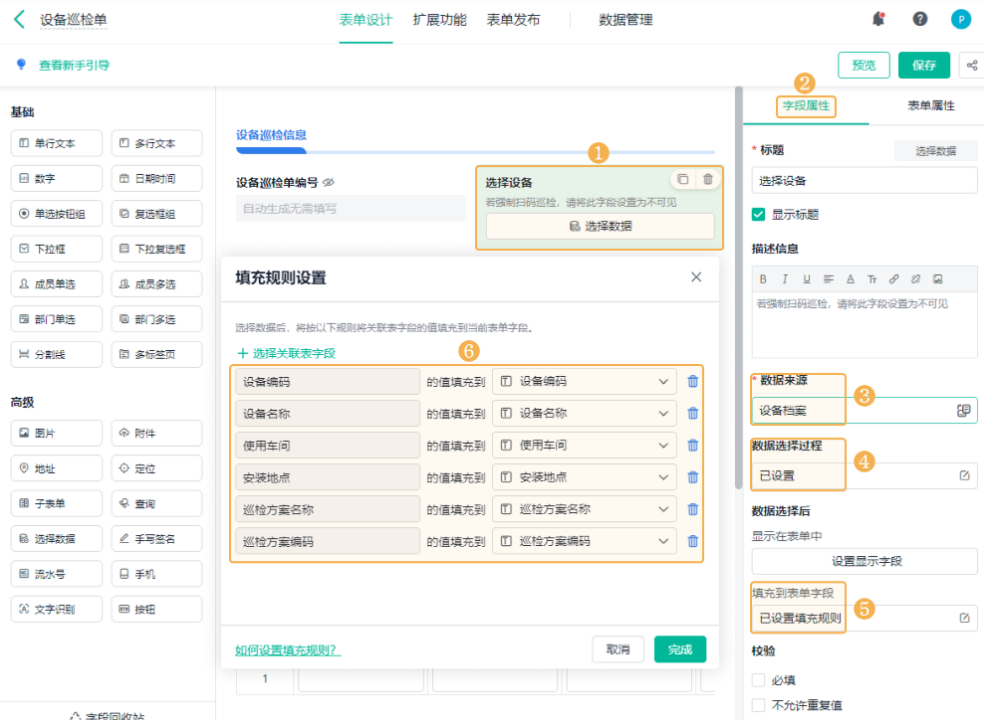Click the trash icon on 选择设备 field
The width and height of the screenshot is (984, 720).
pyautogui.click(x=708, y=179)
